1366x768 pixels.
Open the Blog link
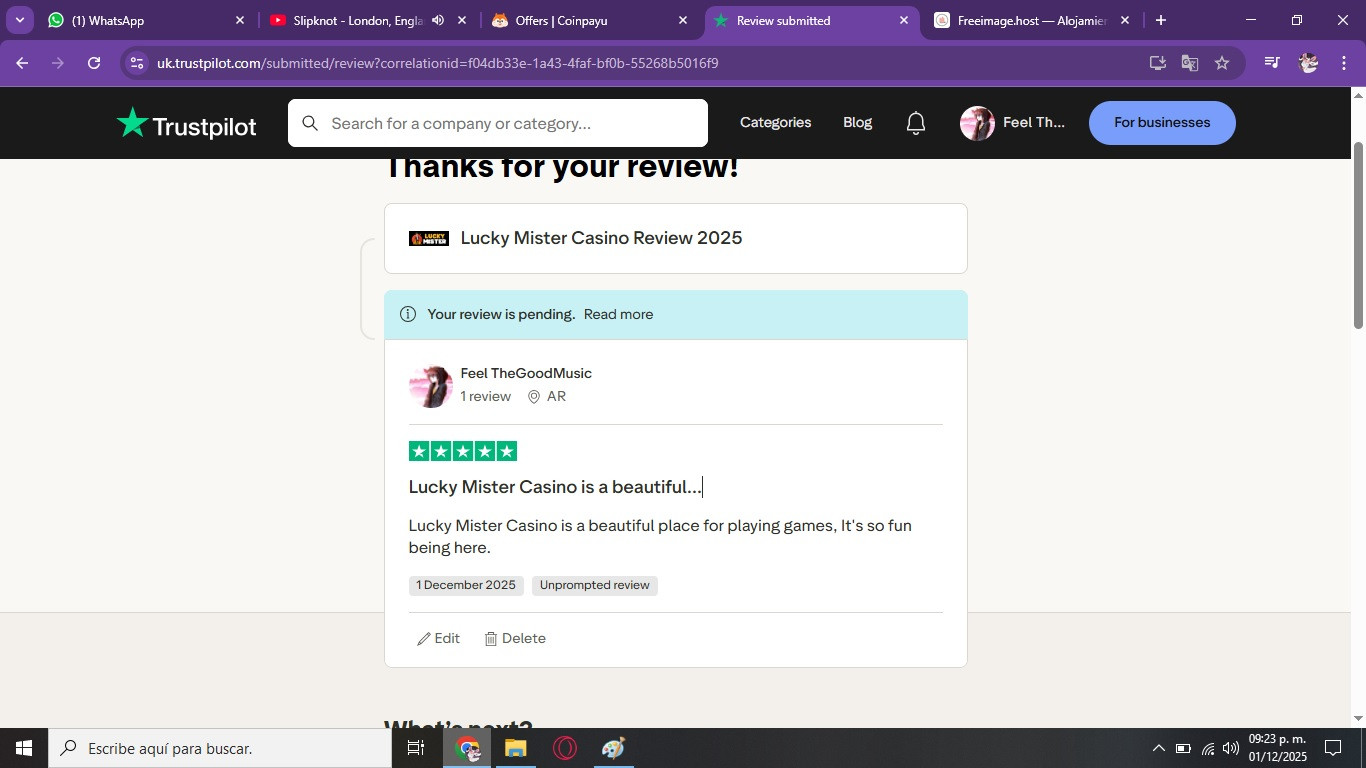pos(858,122)
